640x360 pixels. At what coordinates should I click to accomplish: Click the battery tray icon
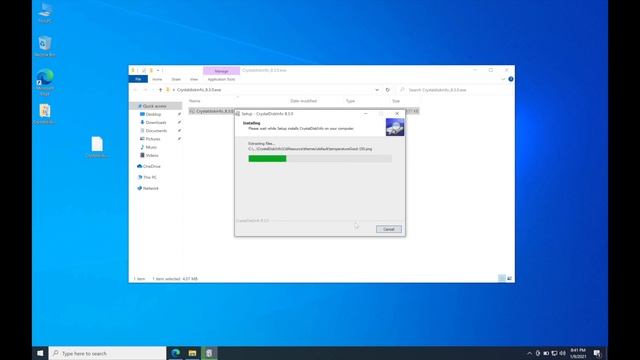546,353
